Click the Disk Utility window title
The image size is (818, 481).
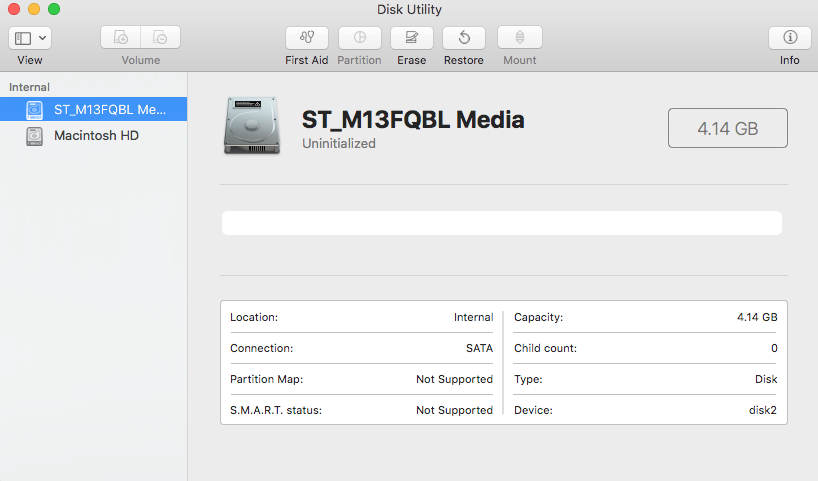[x=409, y=9]
